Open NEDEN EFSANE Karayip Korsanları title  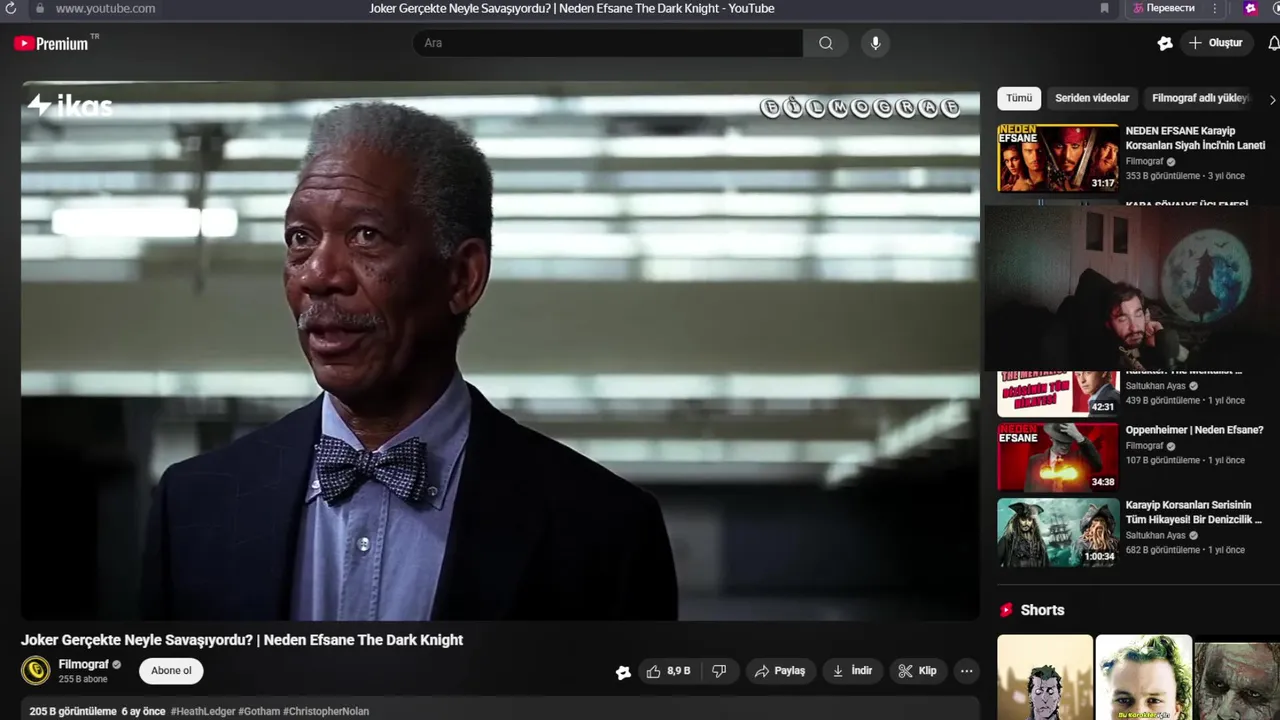click(1195, 138)
